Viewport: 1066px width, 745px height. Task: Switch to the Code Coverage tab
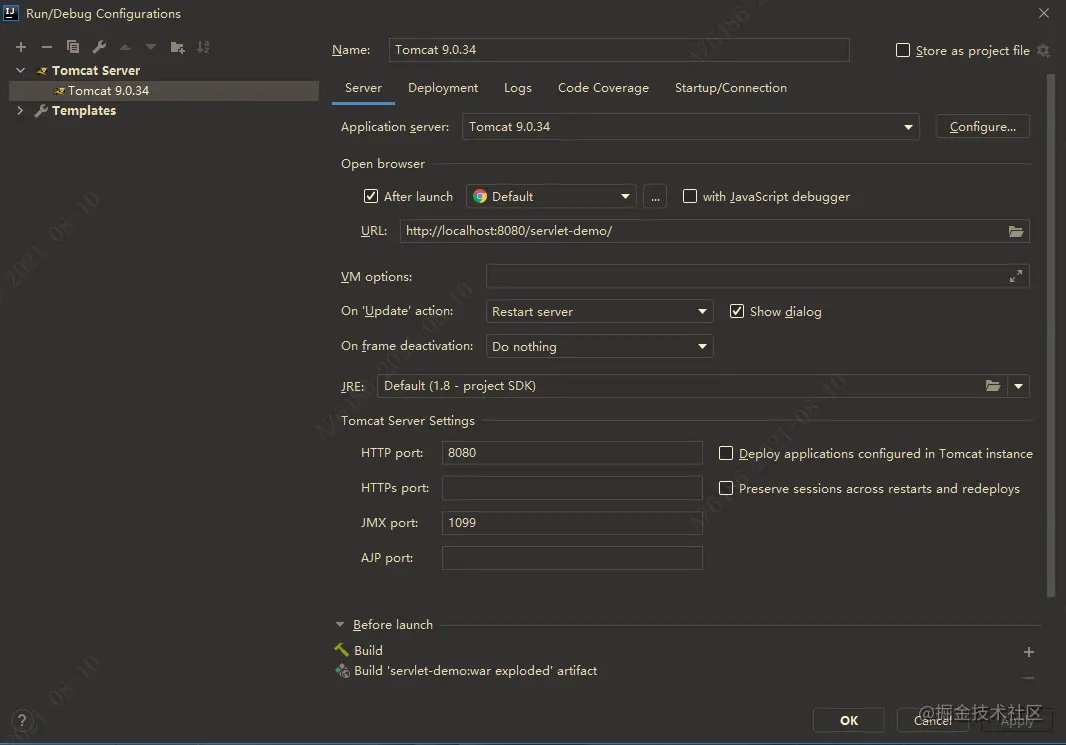(x=604, y=88)
